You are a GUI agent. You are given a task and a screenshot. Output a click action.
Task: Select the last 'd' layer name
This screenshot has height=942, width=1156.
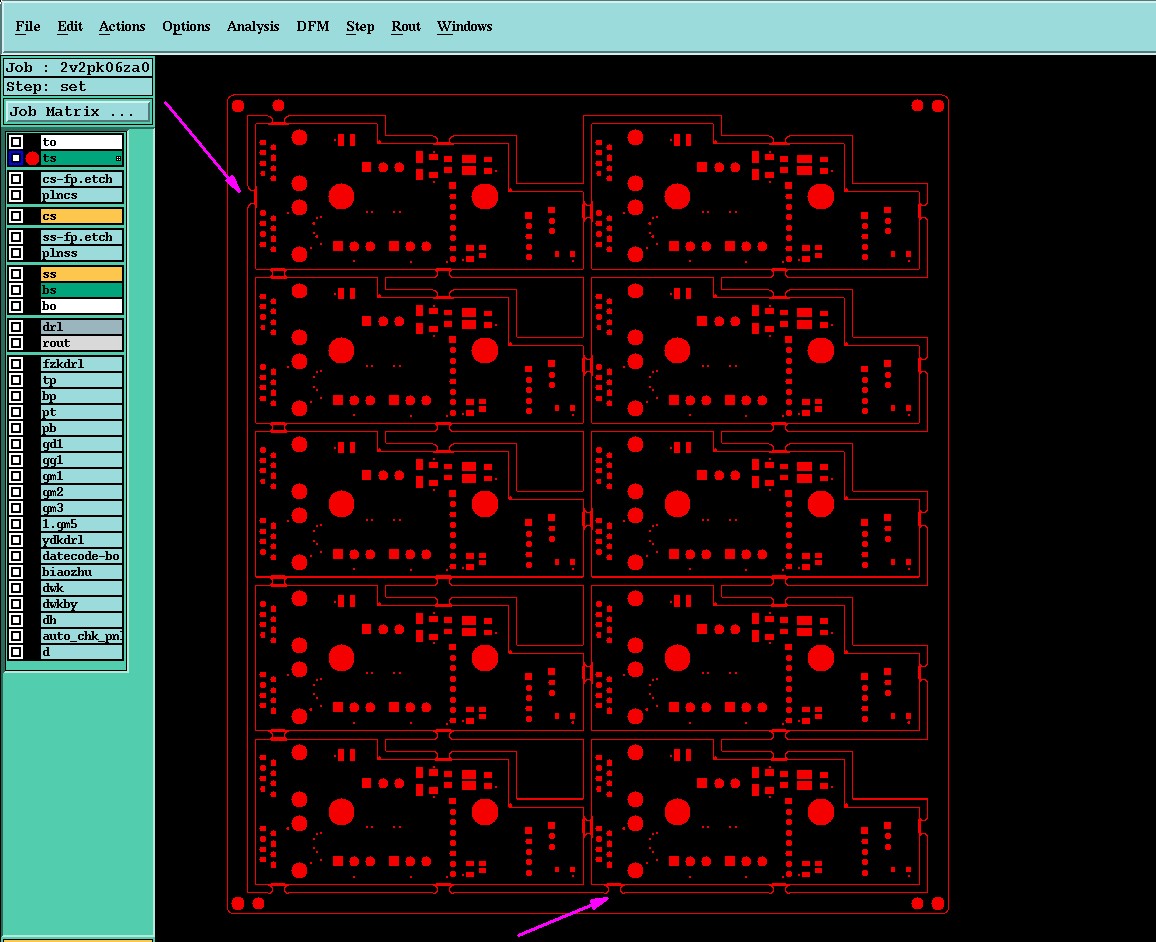(81, 652)
